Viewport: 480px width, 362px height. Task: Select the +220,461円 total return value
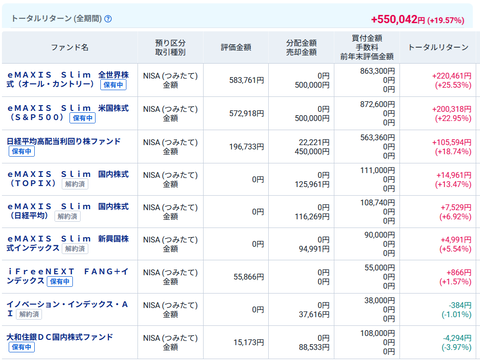452,76
